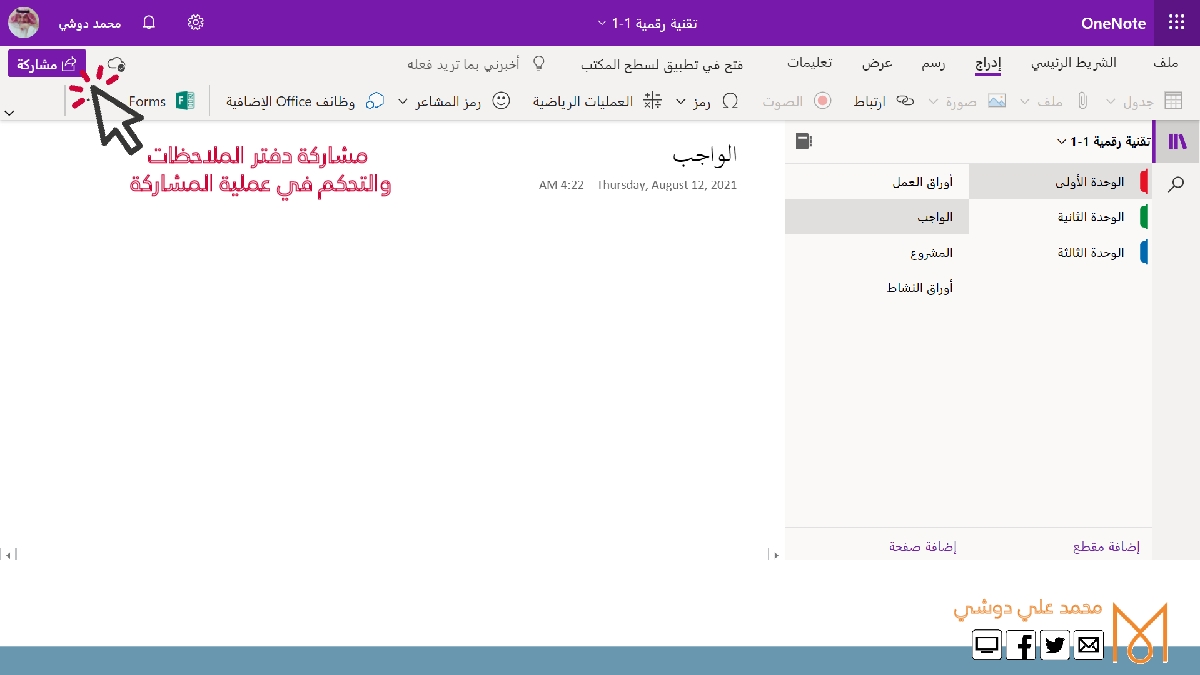This screenshot has height=675, width=1200.
Task: Click the notebooks navigation icon in sidebar
Action: (x=1177, y=141)
